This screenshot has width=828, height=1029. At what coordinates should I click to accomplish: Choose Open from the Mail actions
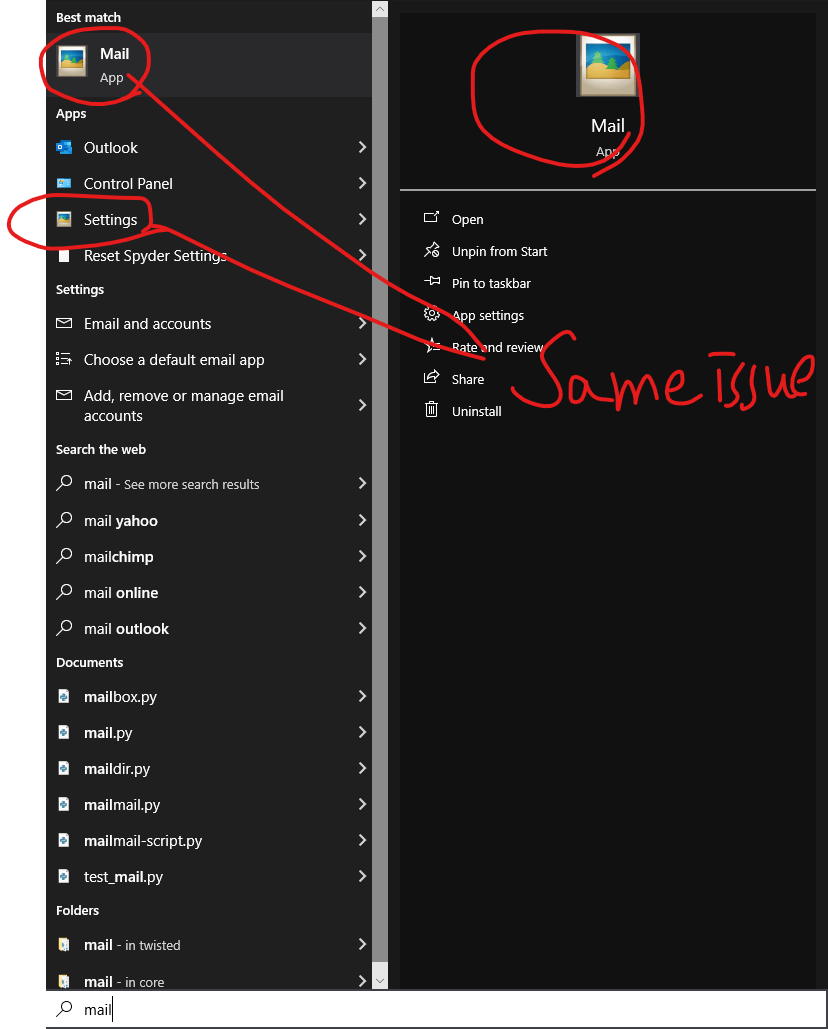coord(467,220)
